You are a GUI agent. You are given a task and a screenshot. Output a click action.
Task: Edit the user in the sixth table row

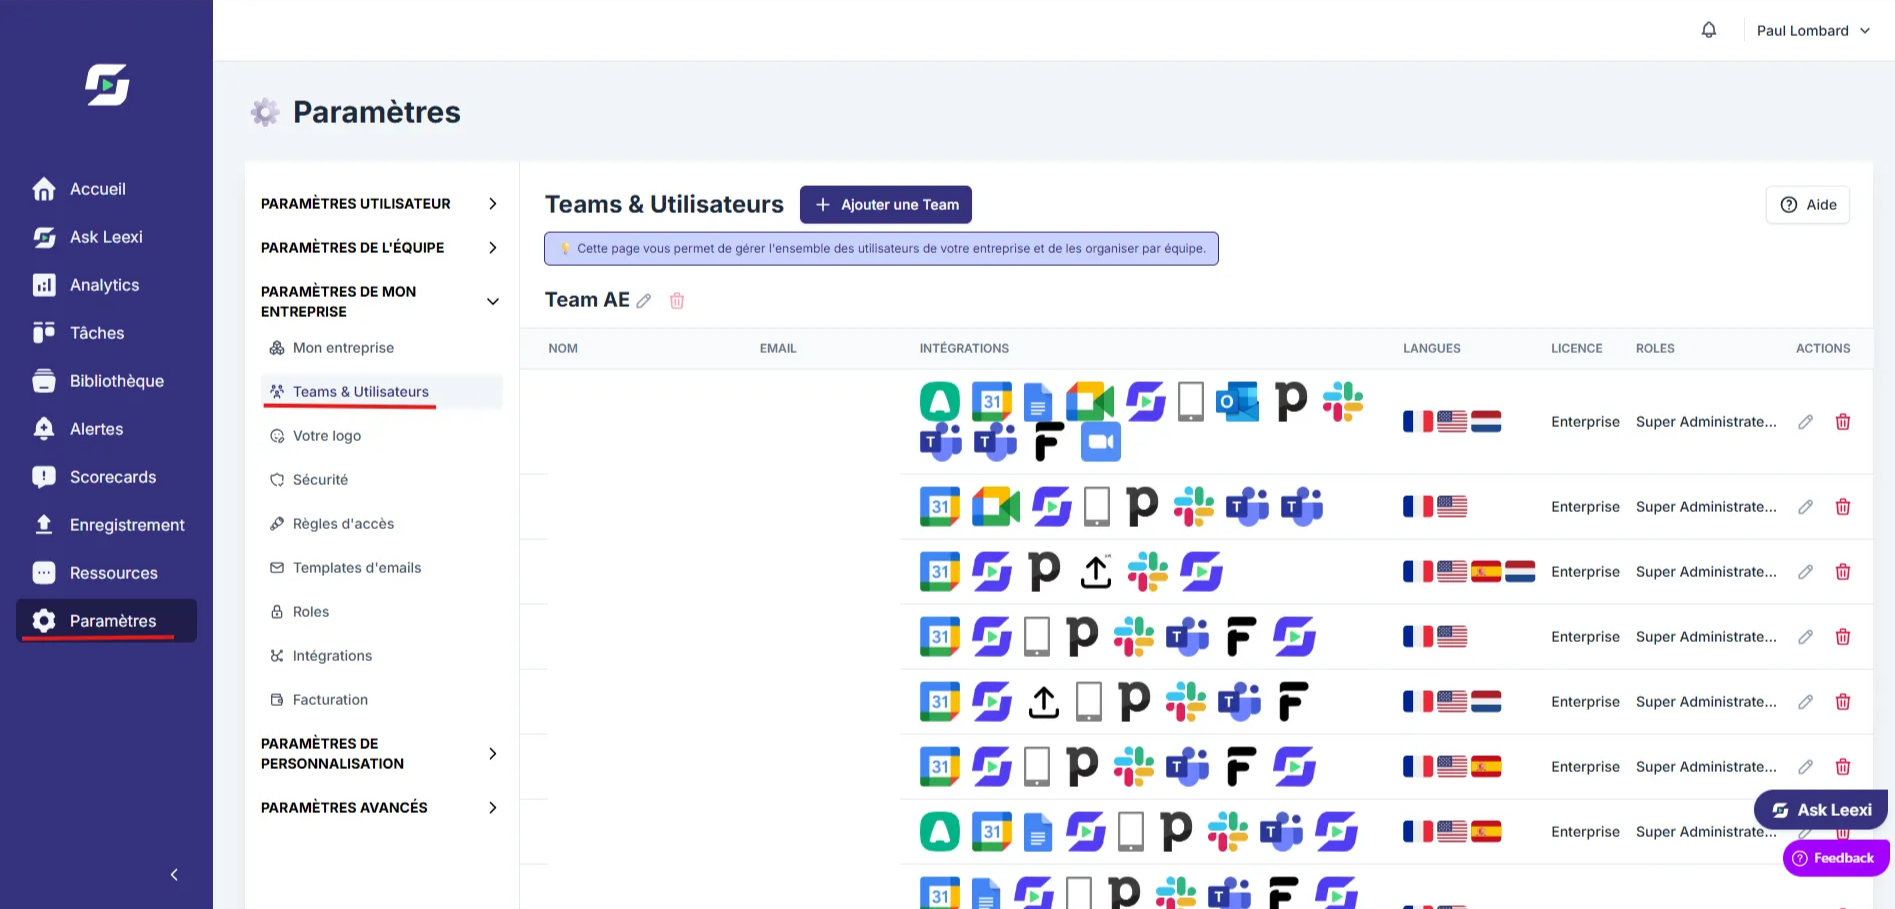[1805, 767]
